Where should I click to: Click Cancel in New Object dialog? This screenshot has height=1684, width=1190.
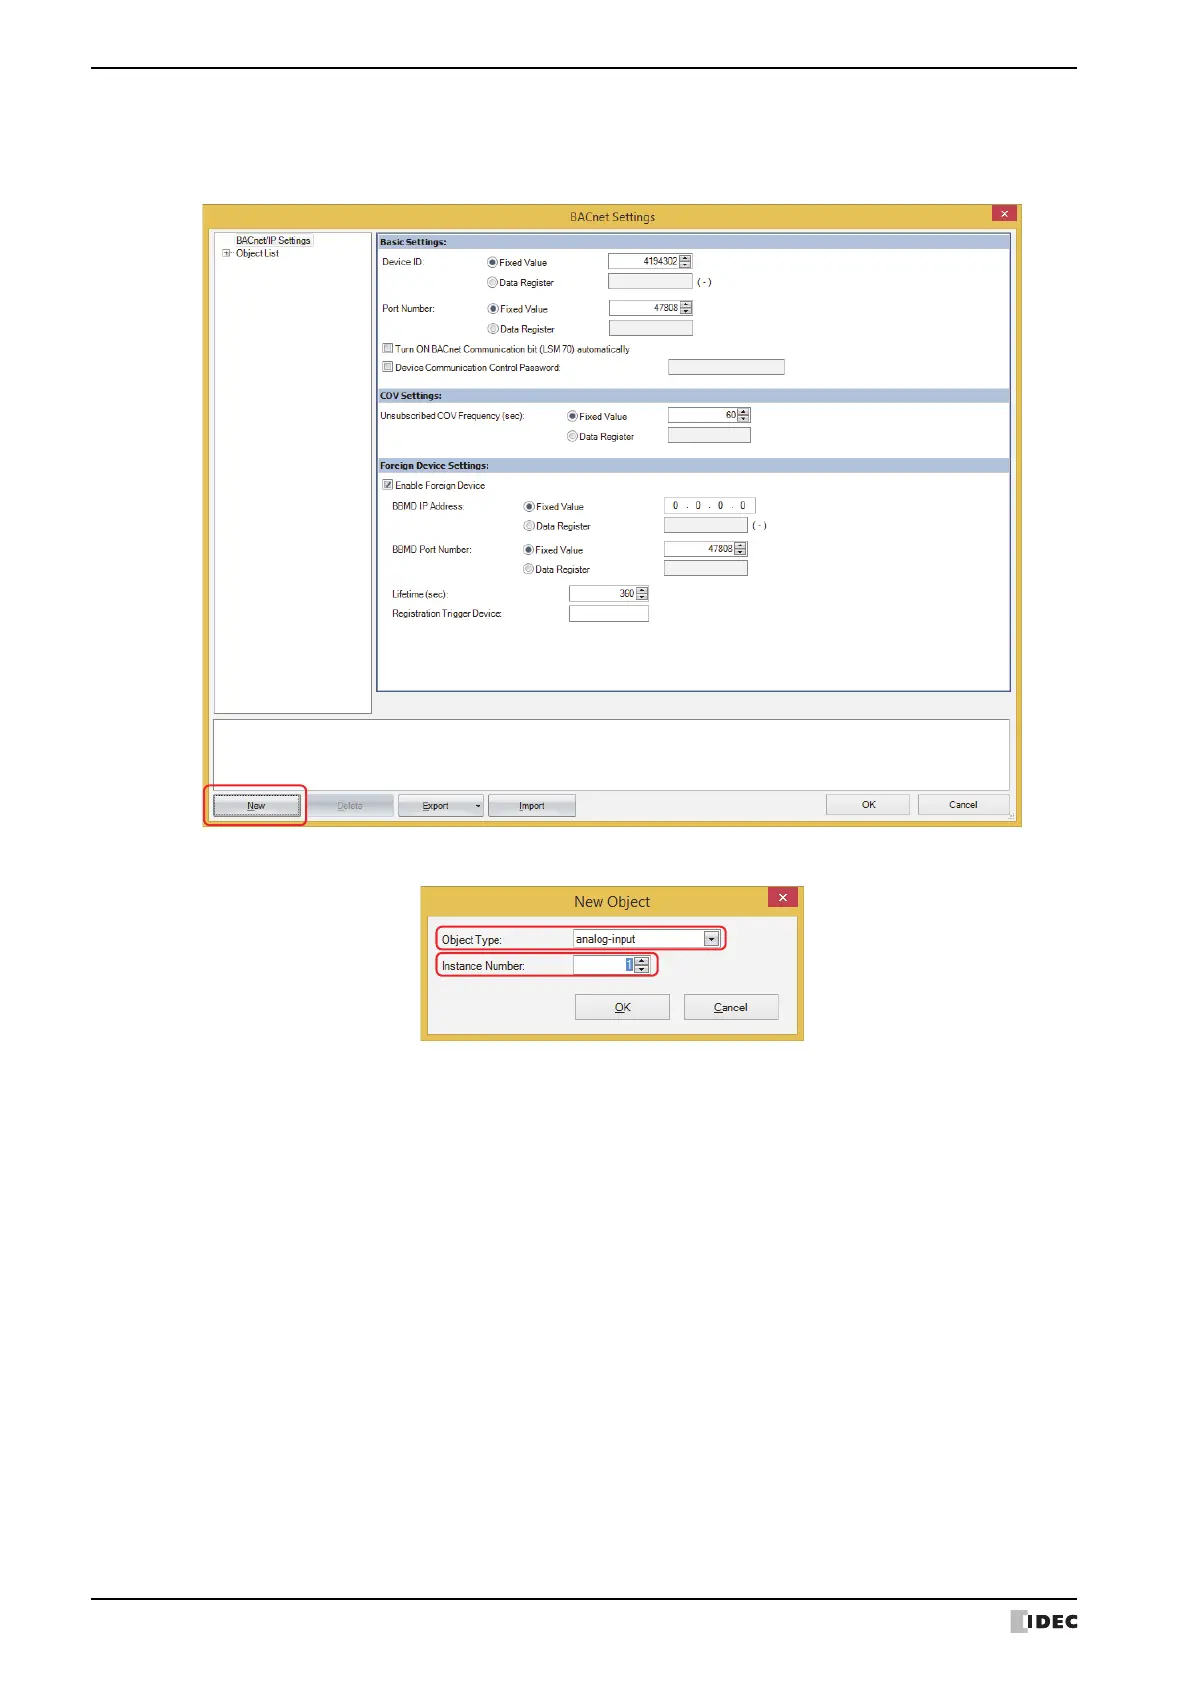tap(731, 1007)
